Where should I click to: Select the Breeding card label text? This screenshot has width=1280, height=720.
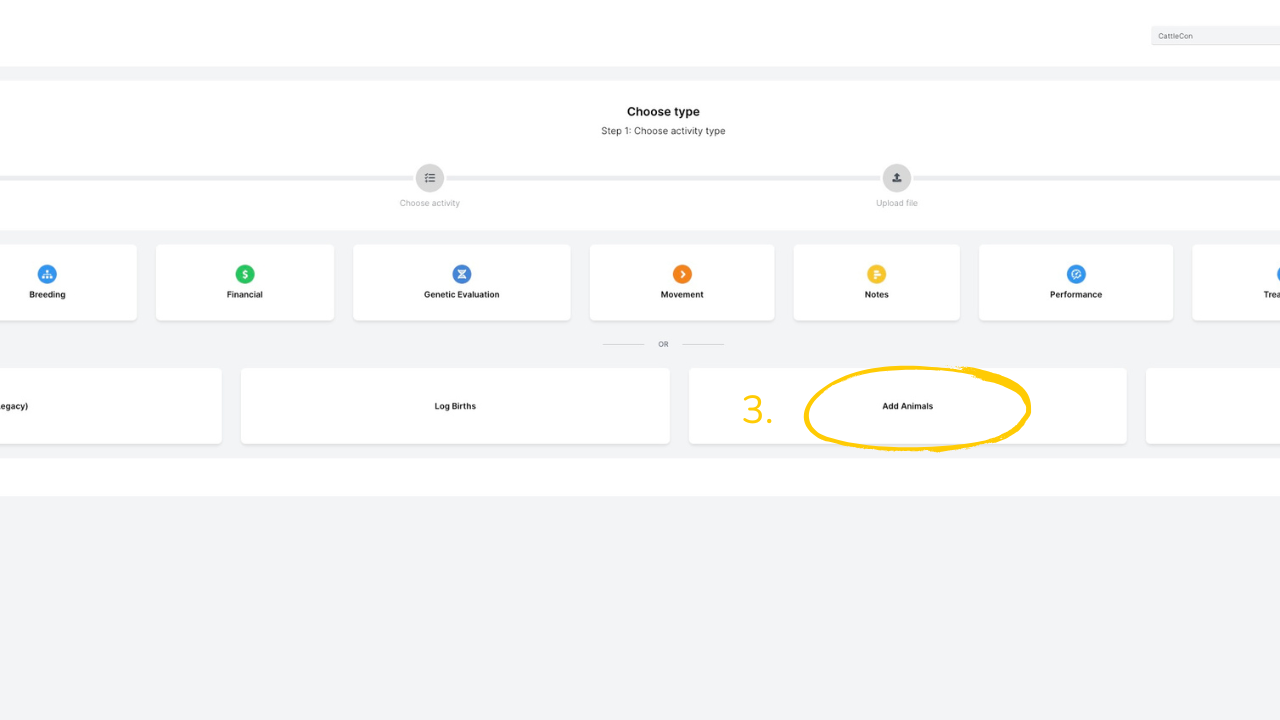point(47,295)
